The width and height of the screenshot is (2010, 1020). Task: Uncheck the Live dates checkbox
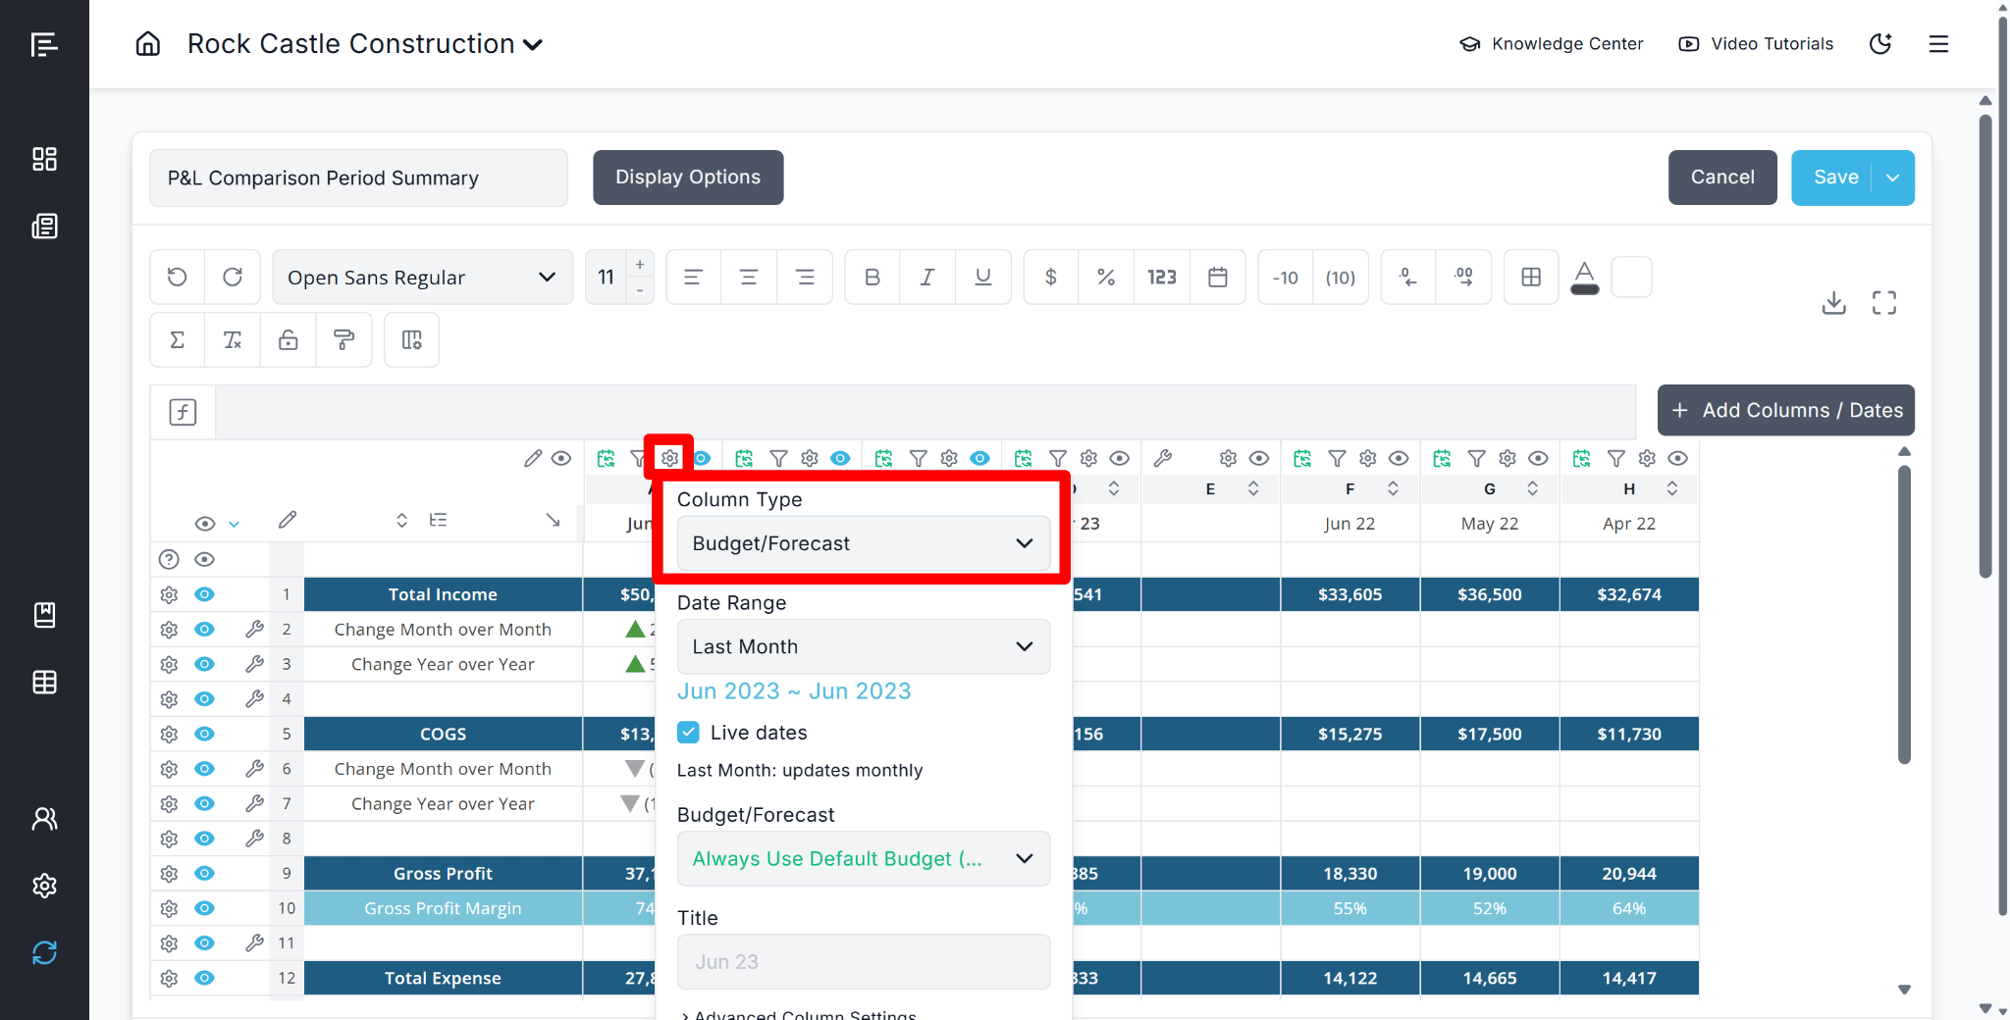(688, 732)
